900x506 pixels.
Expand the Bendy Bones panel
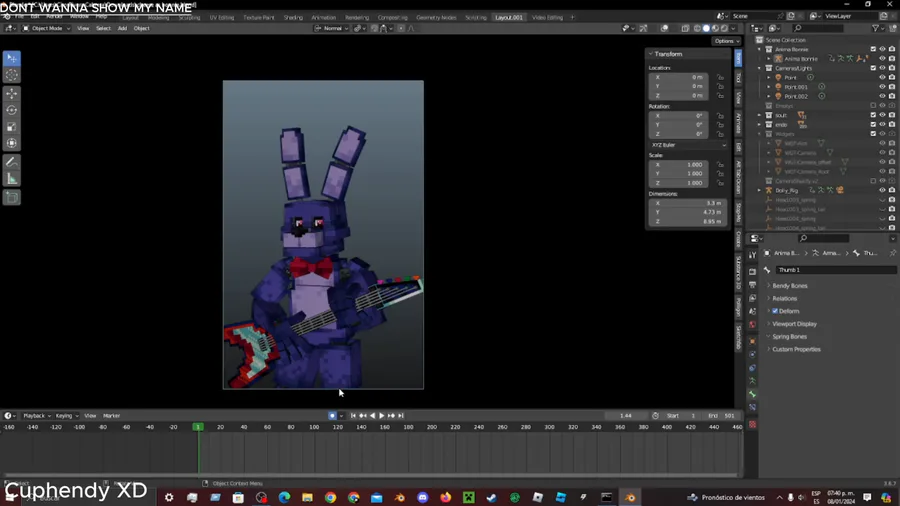click(789, 286)
